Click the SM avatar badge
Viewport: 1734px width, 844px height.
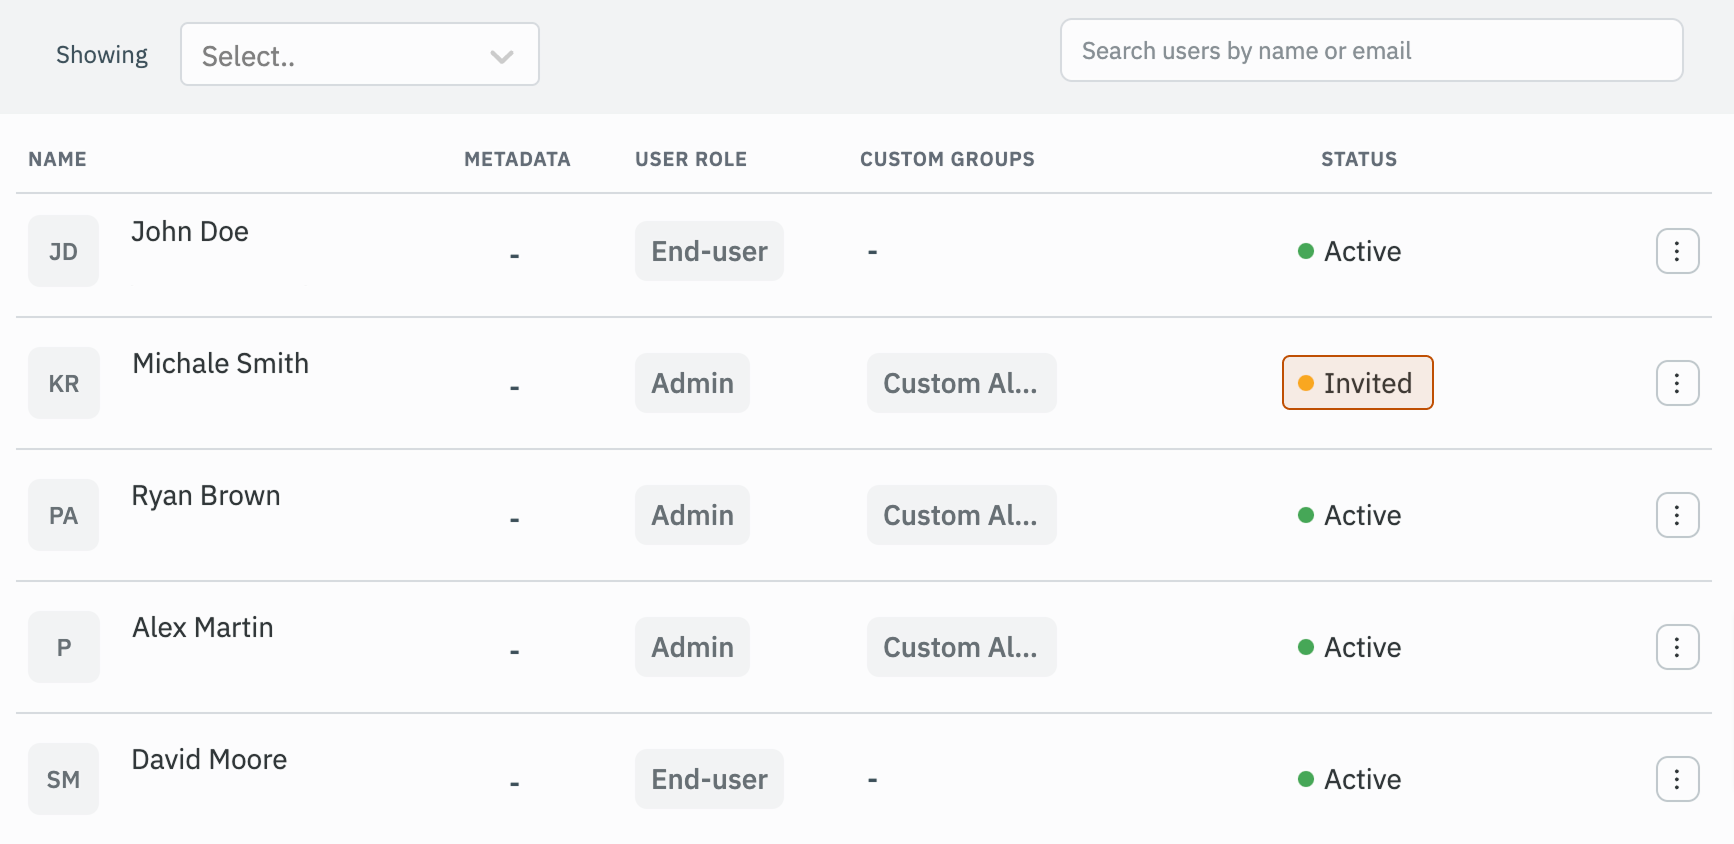[63, 779]
